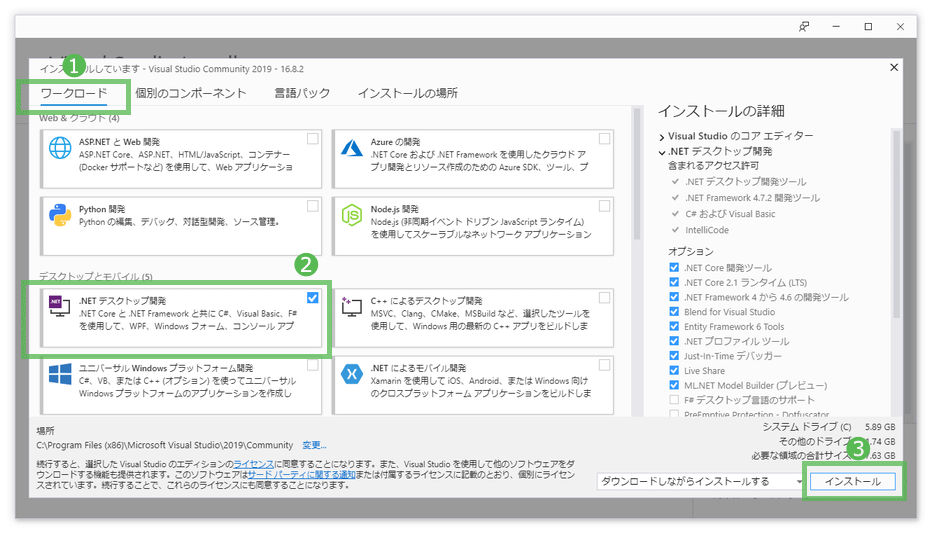Click the installation details panel scrollbar

896,223
